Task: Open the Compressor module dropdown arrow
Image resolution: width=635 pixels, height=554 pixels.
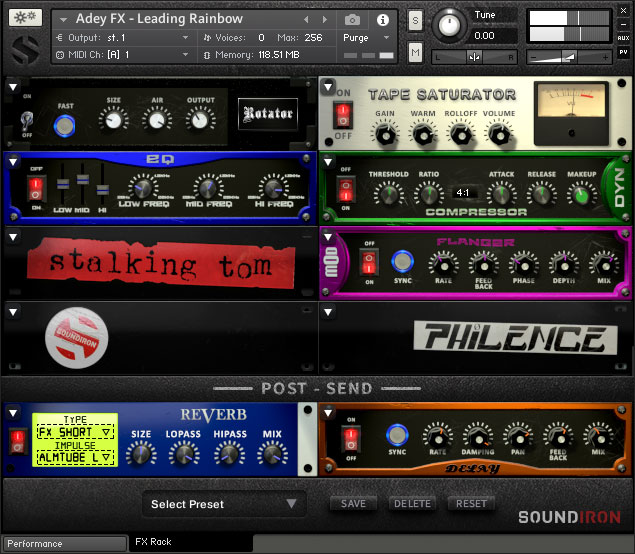Action: [x=328, y=162]
